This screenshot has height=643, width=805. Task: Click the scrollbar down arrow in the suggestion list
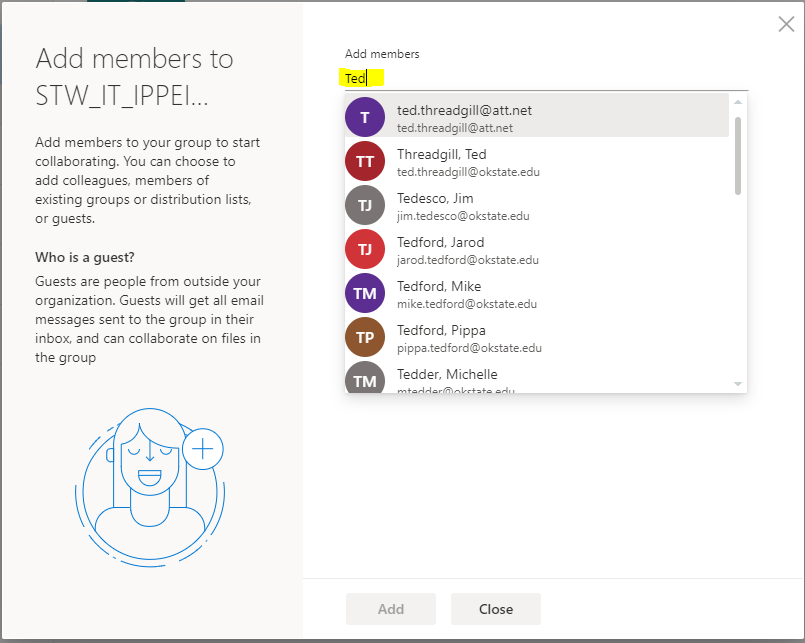click(738, 384)
